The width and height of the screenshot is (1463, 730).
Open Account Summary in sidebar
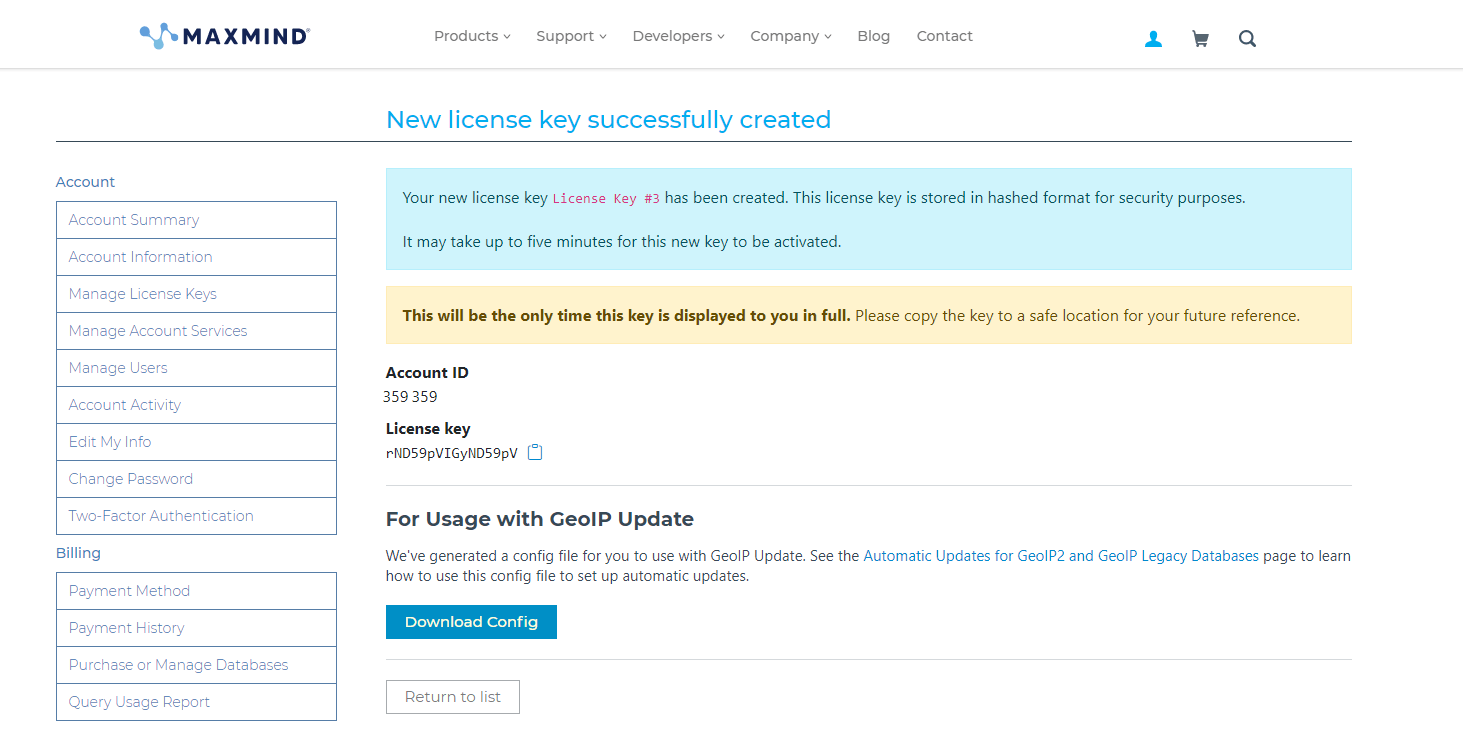(134, 220)
